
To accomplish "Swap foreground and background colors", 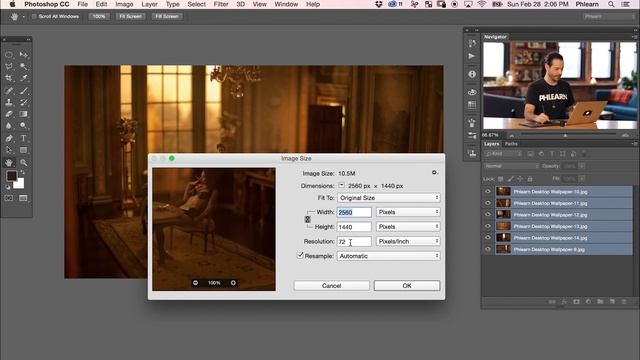I will 23,173.
